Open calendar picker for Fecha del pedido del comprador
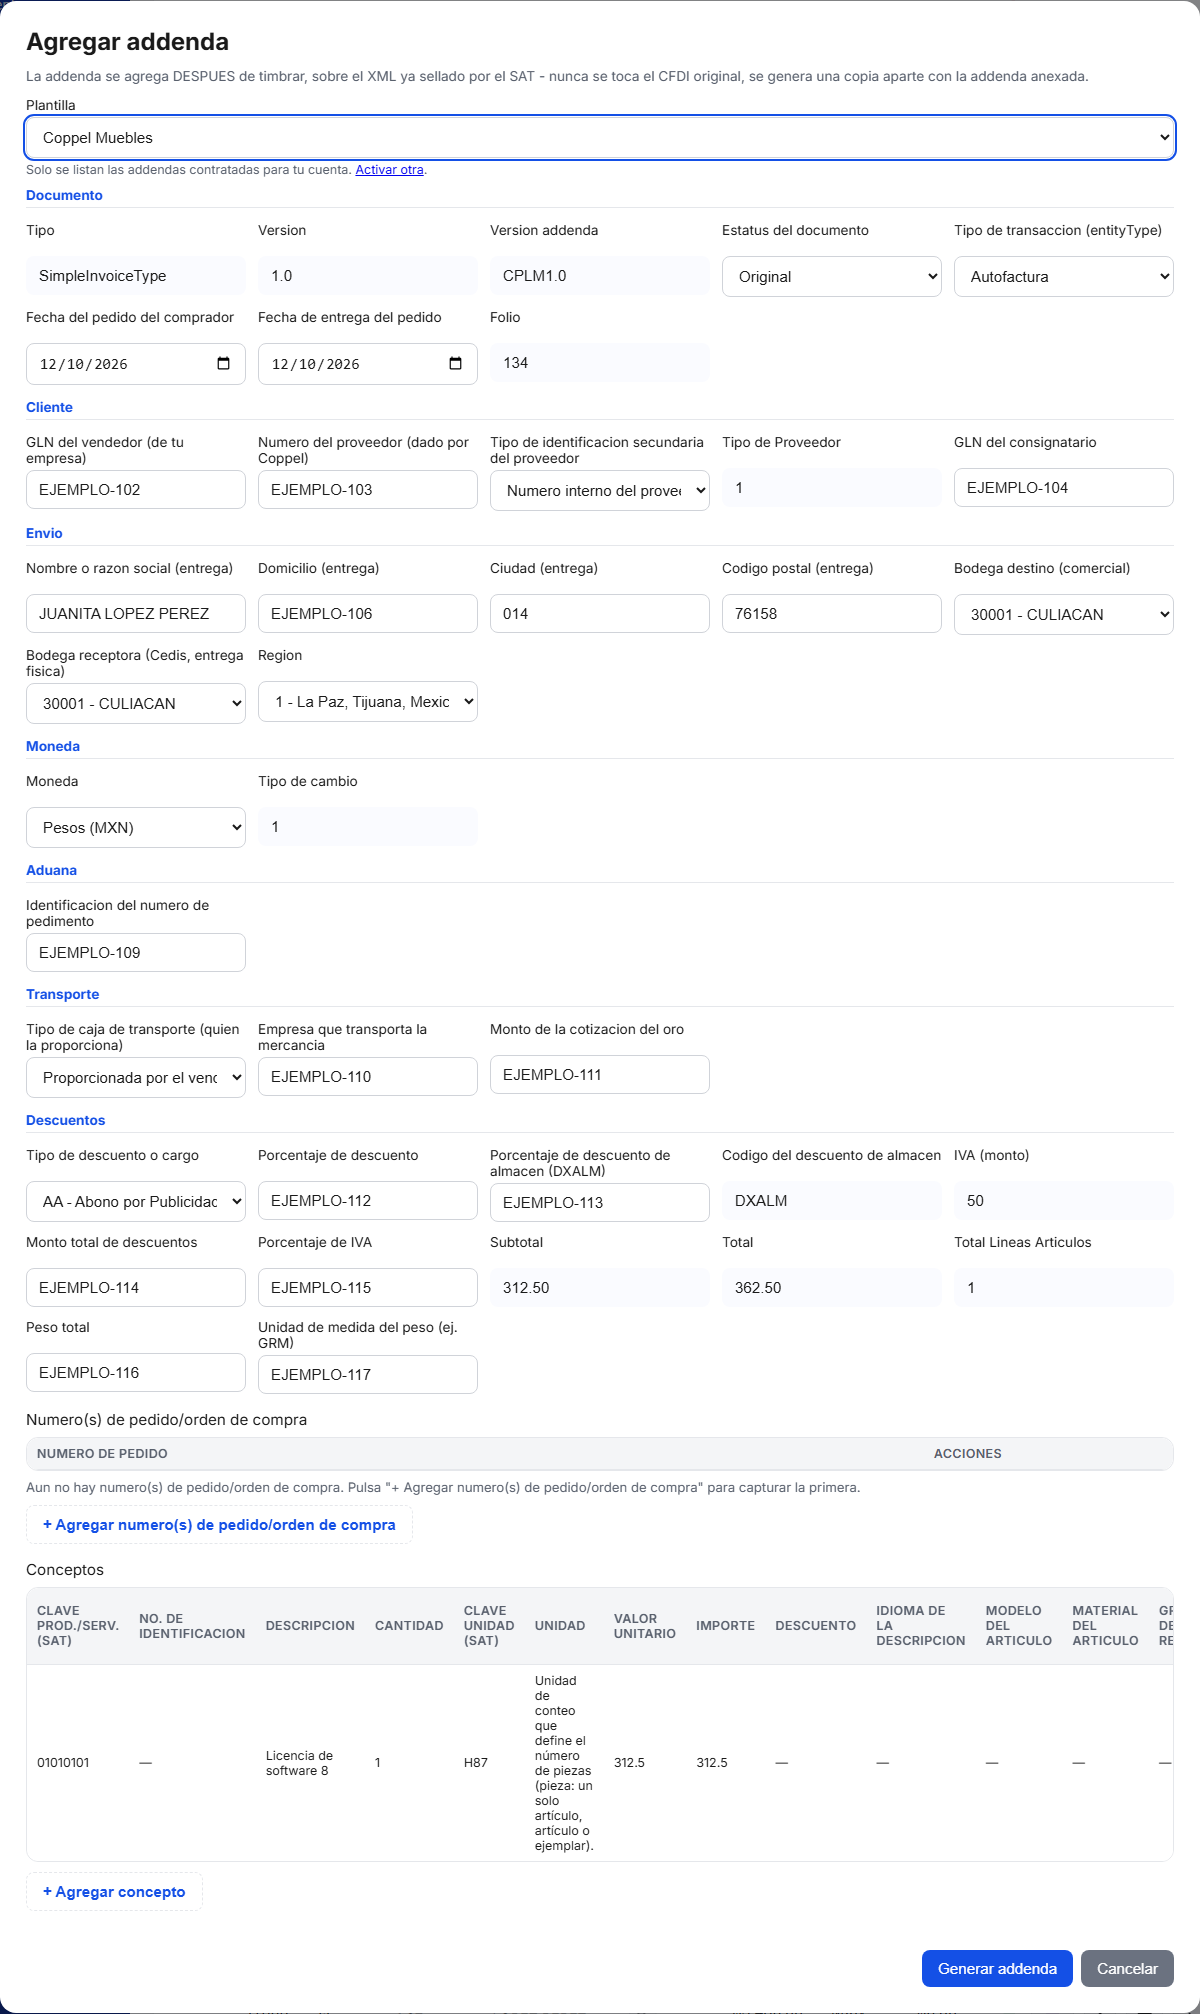This screenshot has width=1200, height=2014. [223, 364]
